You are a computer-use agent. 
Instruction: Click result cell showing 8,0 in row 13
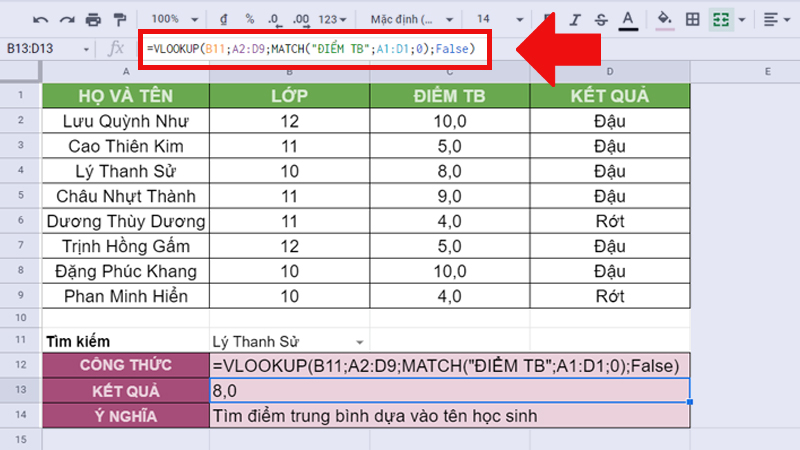coord(449,391)
